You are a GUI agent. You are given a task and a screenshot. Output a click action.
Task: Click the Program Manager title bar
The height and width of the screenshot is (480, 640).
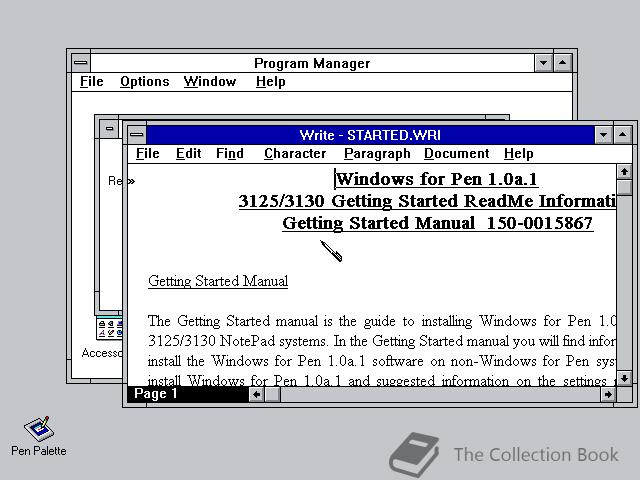pyautogui.click(x=312, y=63)
